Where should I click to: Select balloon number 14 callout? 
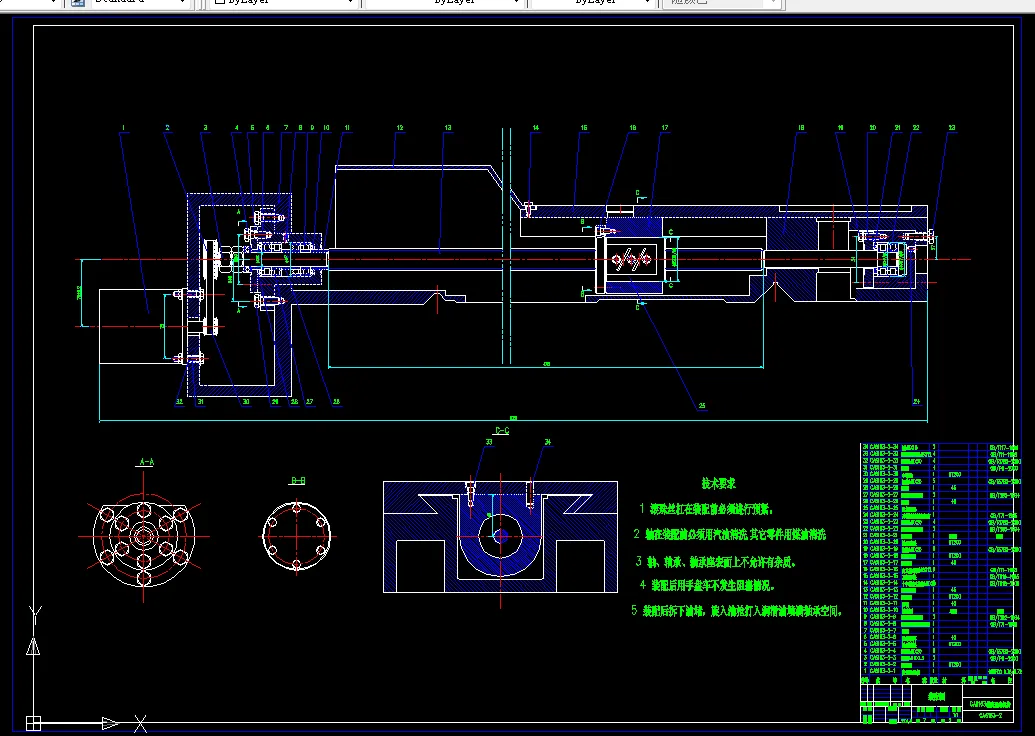(x=536, y=128)
